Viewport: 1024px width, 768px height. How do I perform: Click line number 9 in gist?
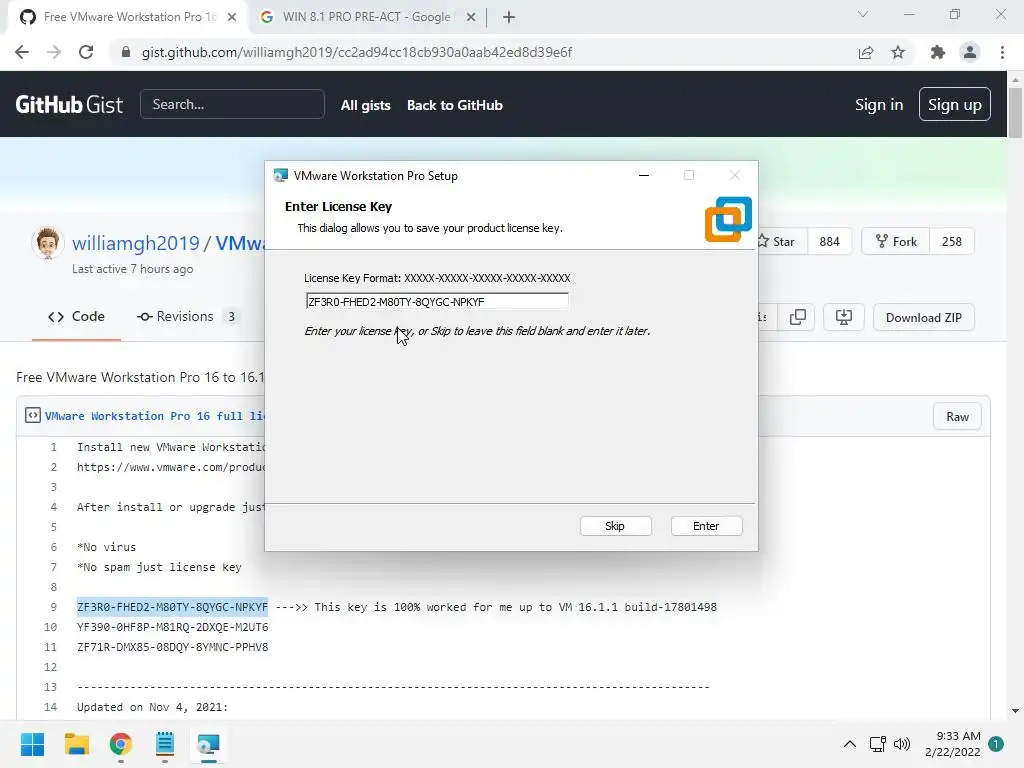click(54, 607)
